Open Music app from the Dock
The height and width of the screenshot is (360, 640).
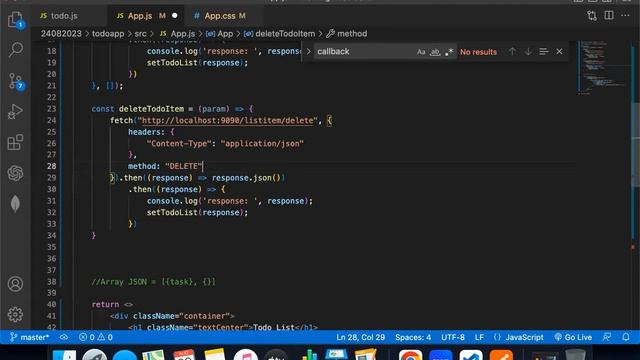coord(246,355)
